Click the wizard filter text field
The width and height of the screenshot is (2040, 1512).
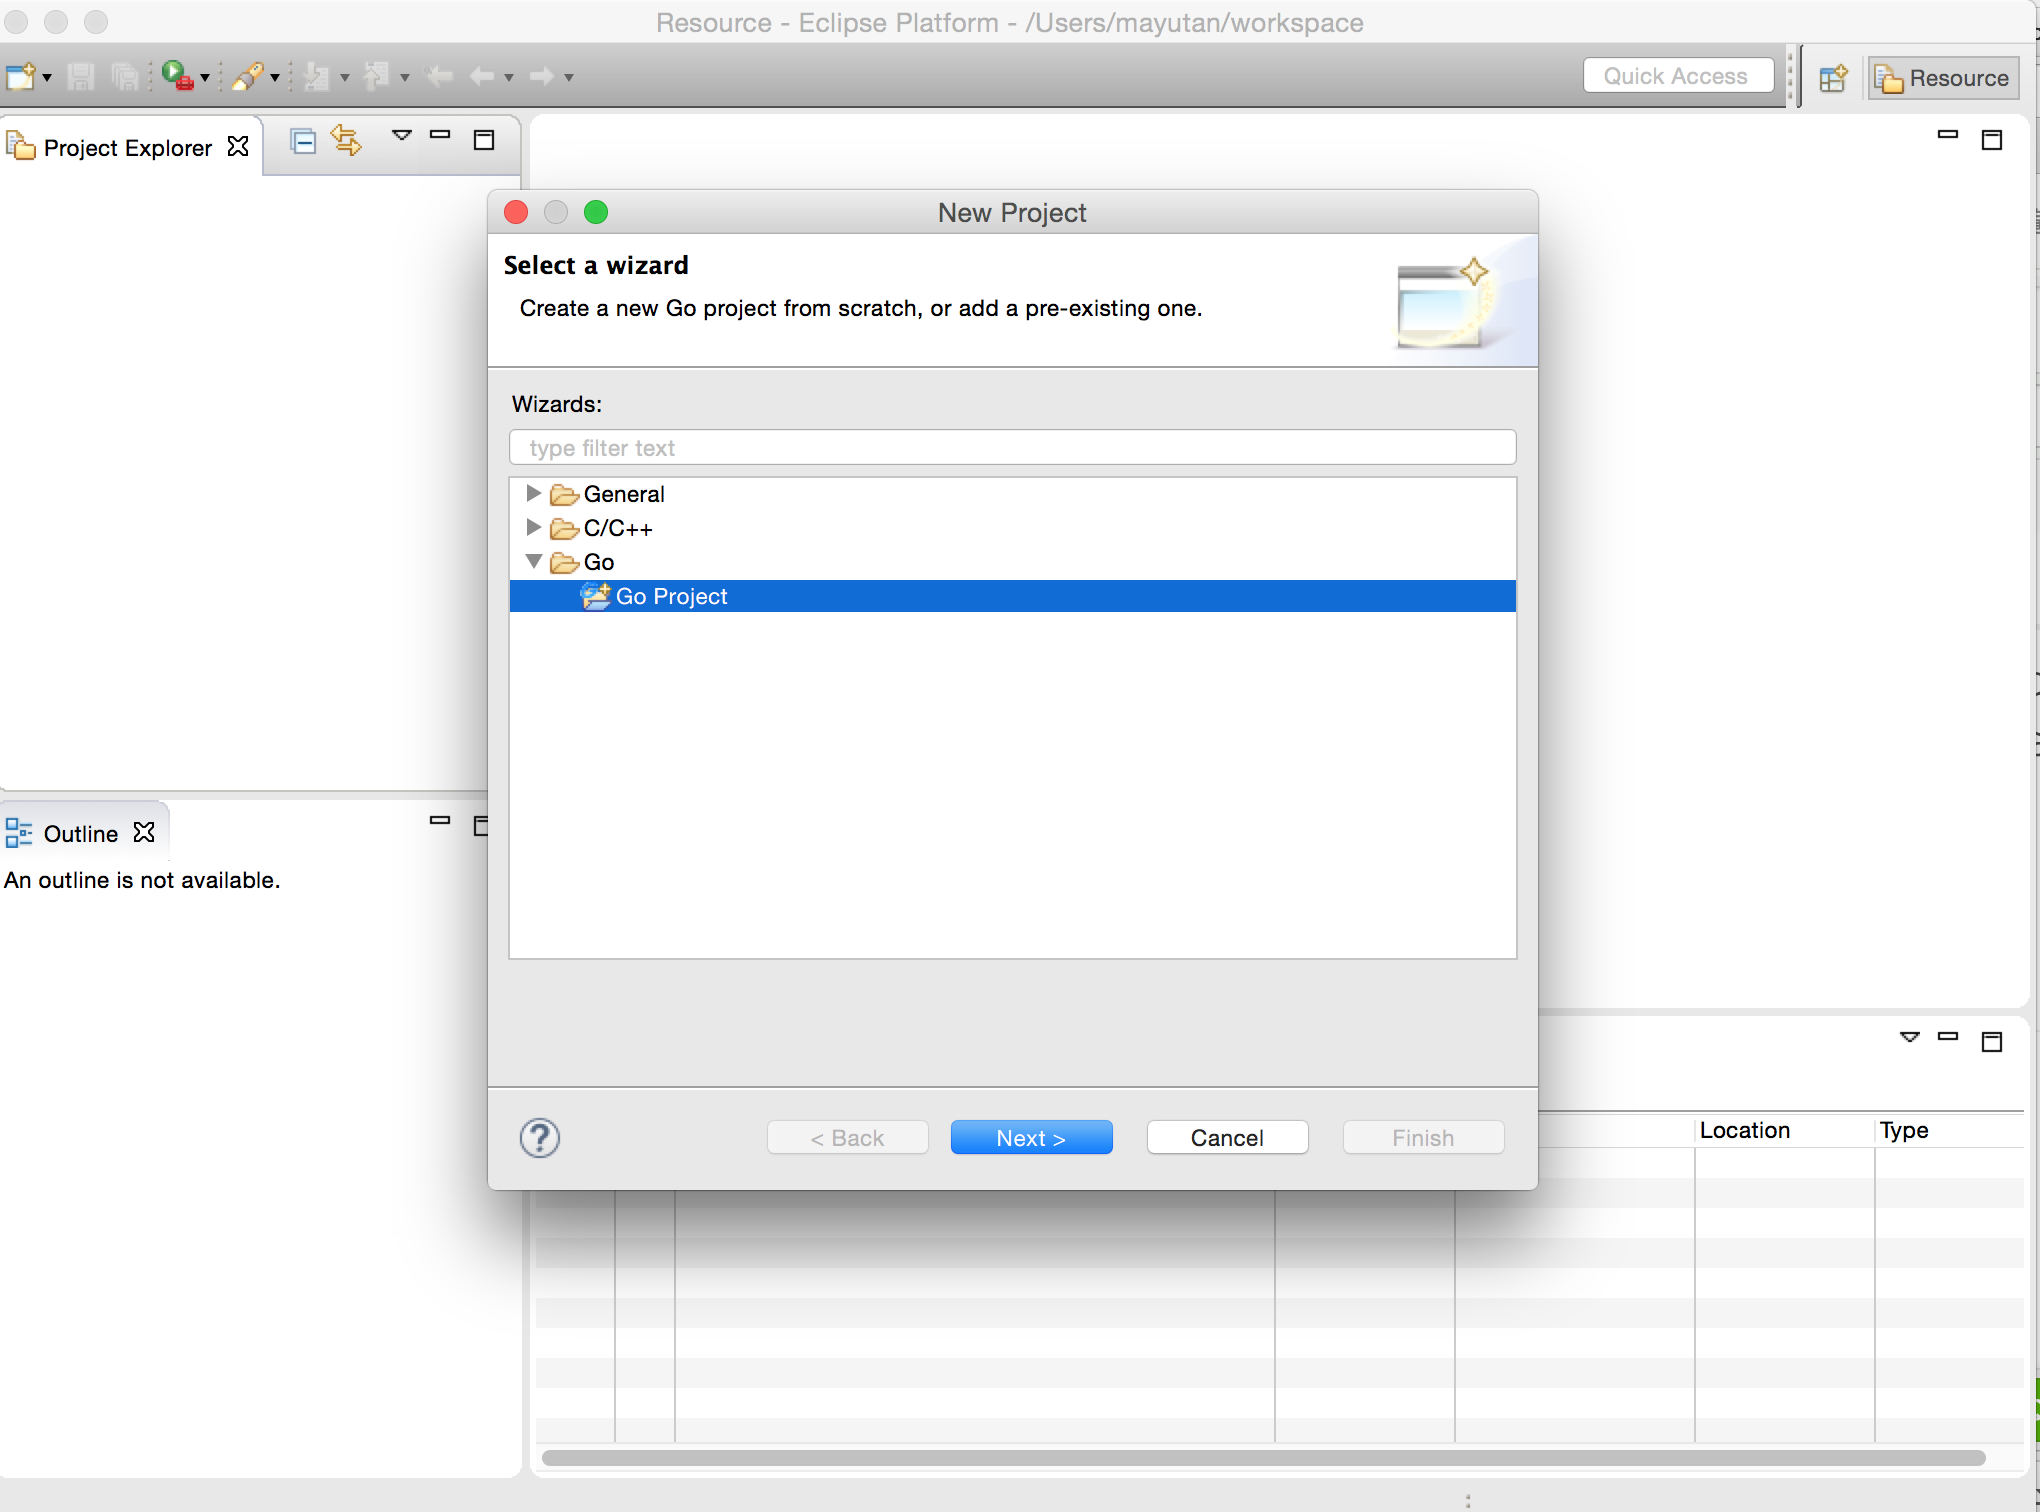[1013, 447]
